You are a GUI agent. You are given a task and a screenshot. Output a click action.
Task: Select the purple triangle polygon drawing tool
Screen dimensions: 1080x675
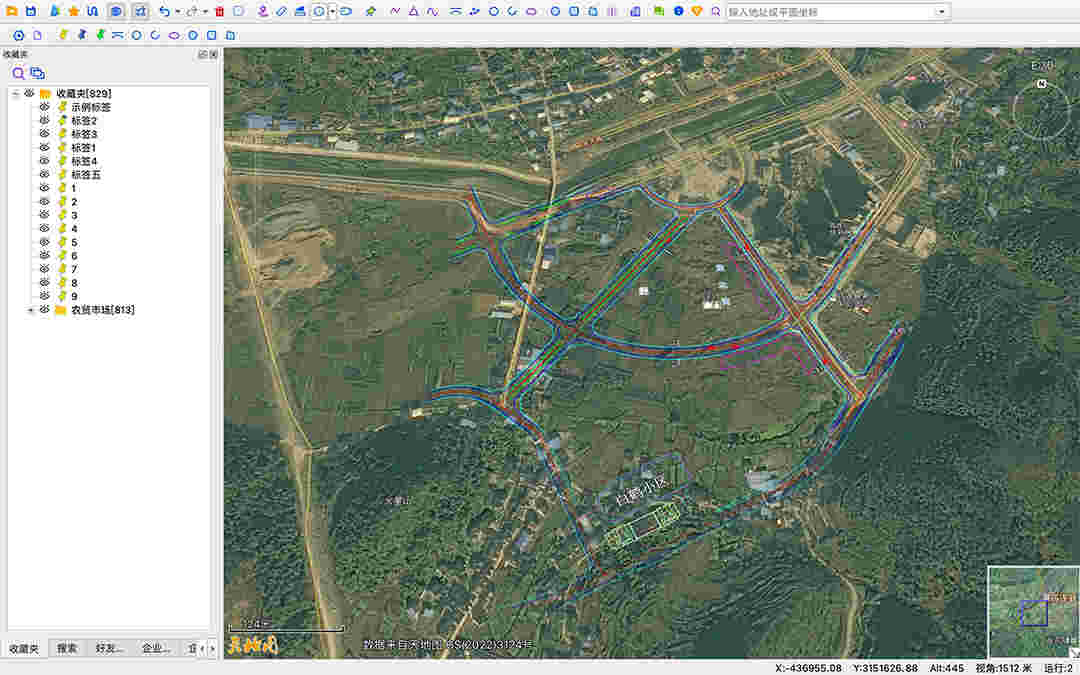click(413, 11)
